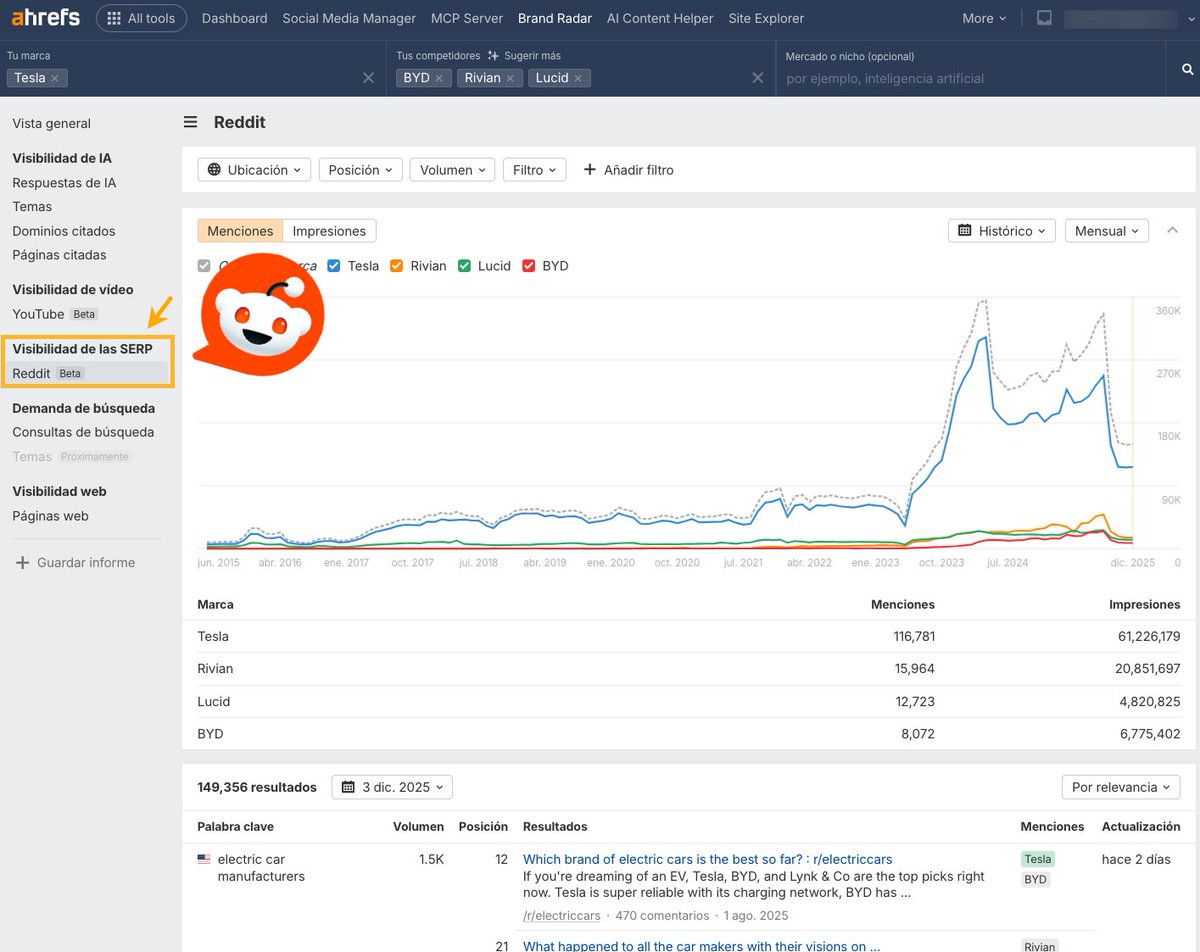Open Páginas citadas in sidebar
This screenshot has width=1200, height=952.
tap(59, 255)
